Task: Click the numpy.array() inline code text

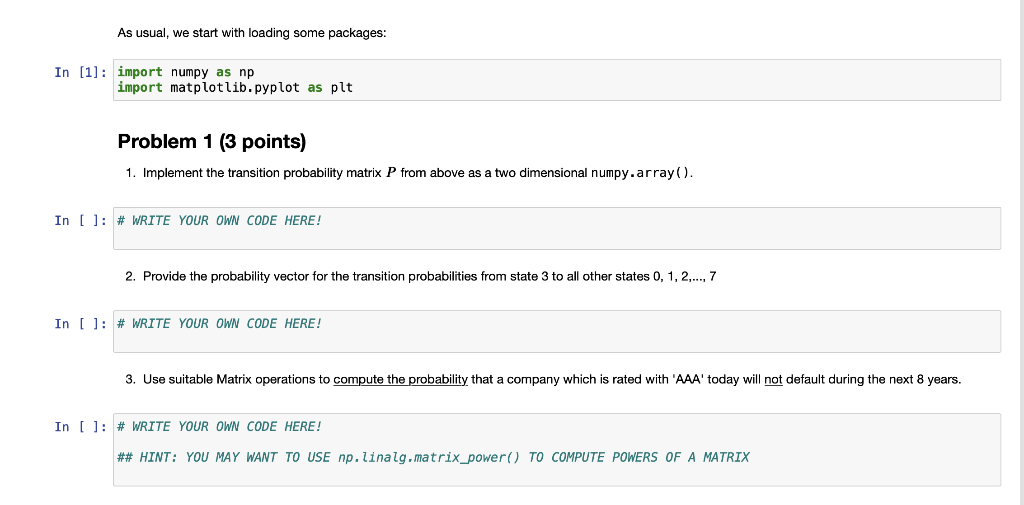Action: [x=641, y=173]
